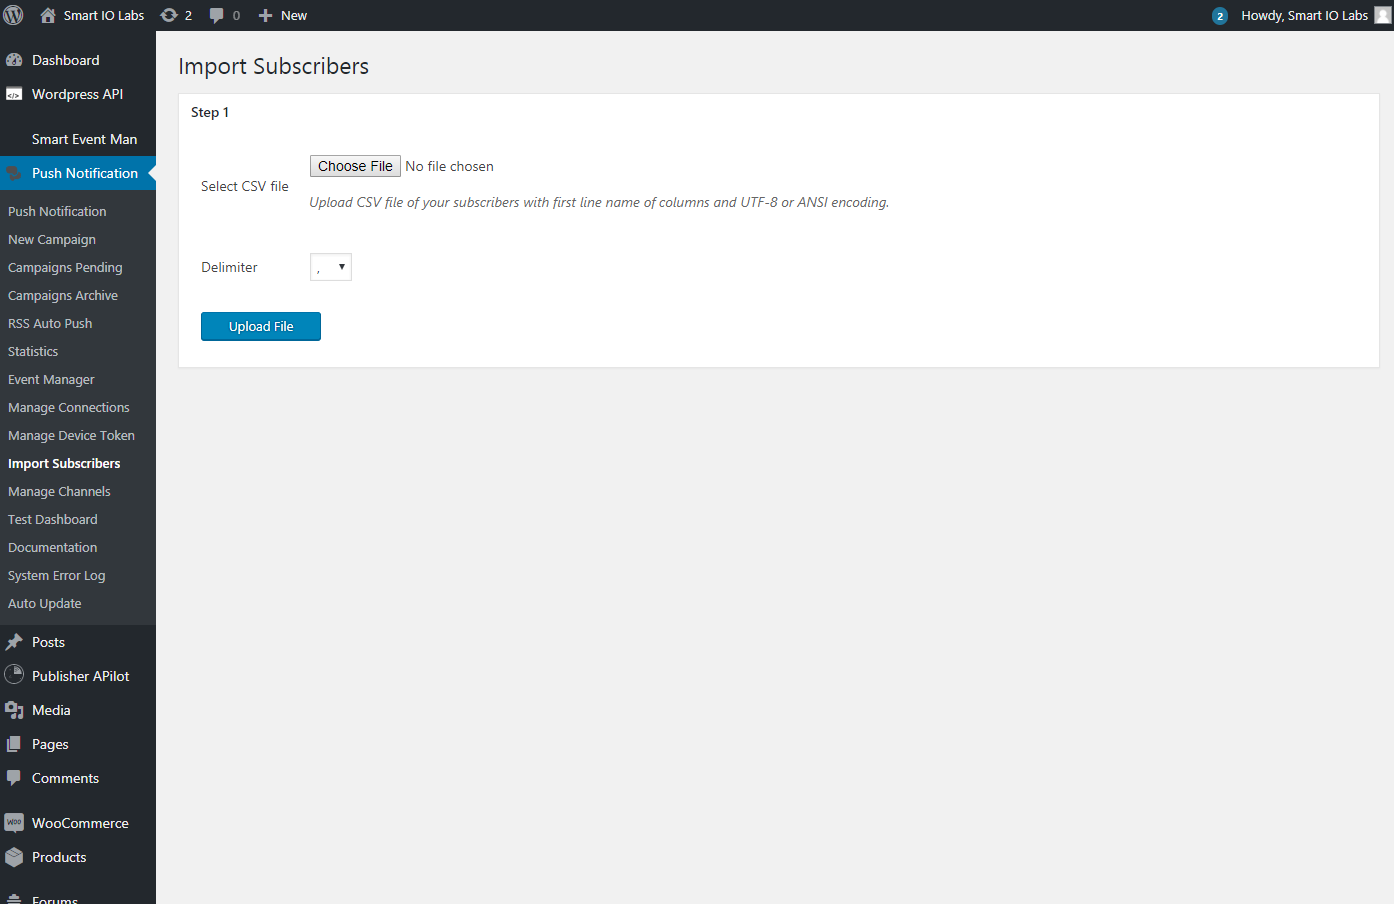Click the home icon beside Smart IO Labs

coord(47,15)
